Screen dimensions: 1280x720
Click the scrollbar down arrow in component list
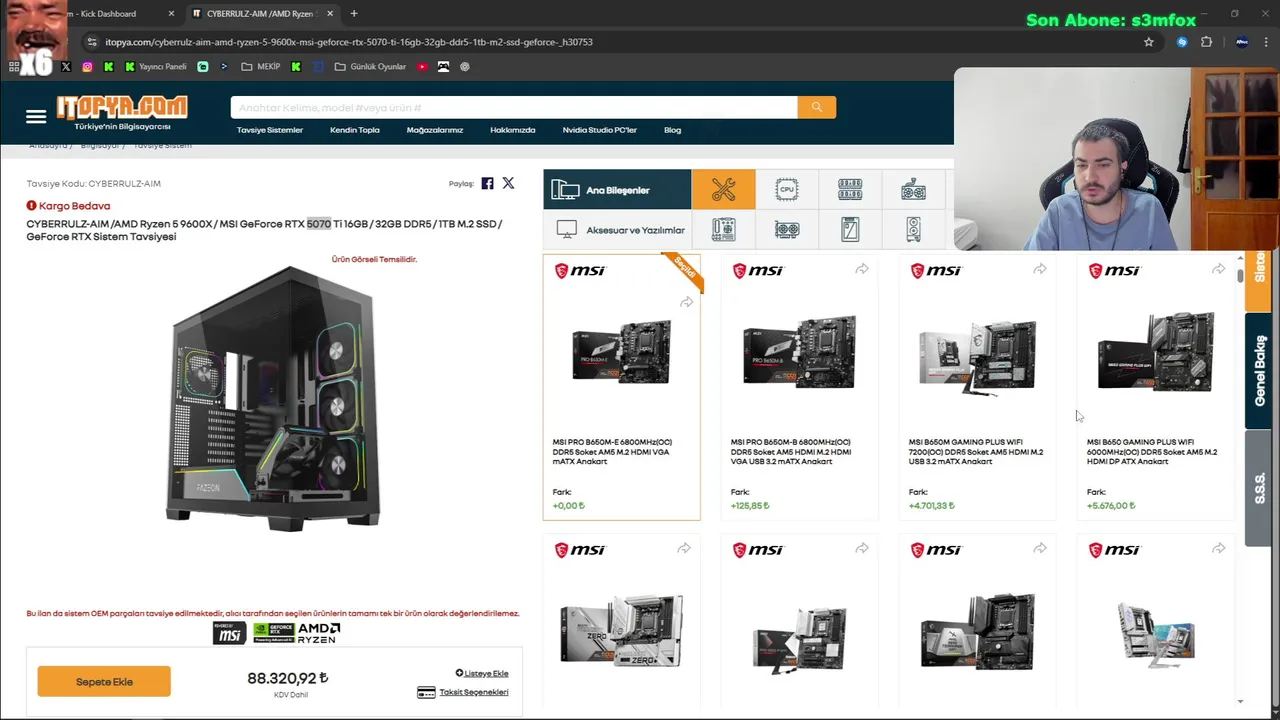click(1240, 702)
